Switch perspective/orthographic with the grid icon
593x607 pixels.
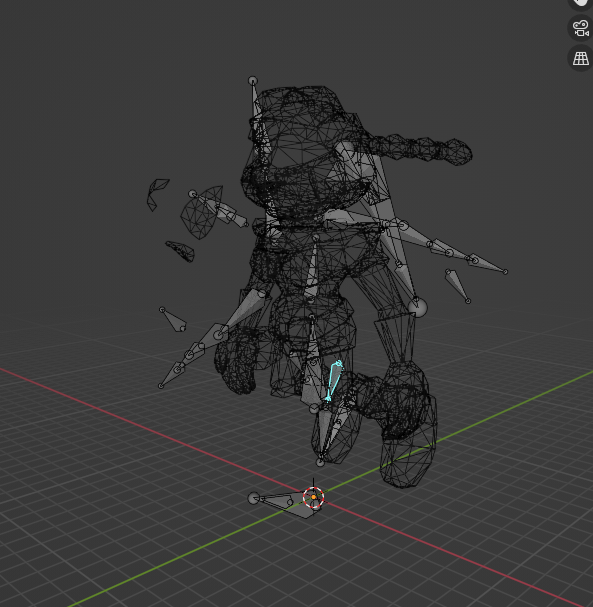pyautogui.click(x=580, y=58)
